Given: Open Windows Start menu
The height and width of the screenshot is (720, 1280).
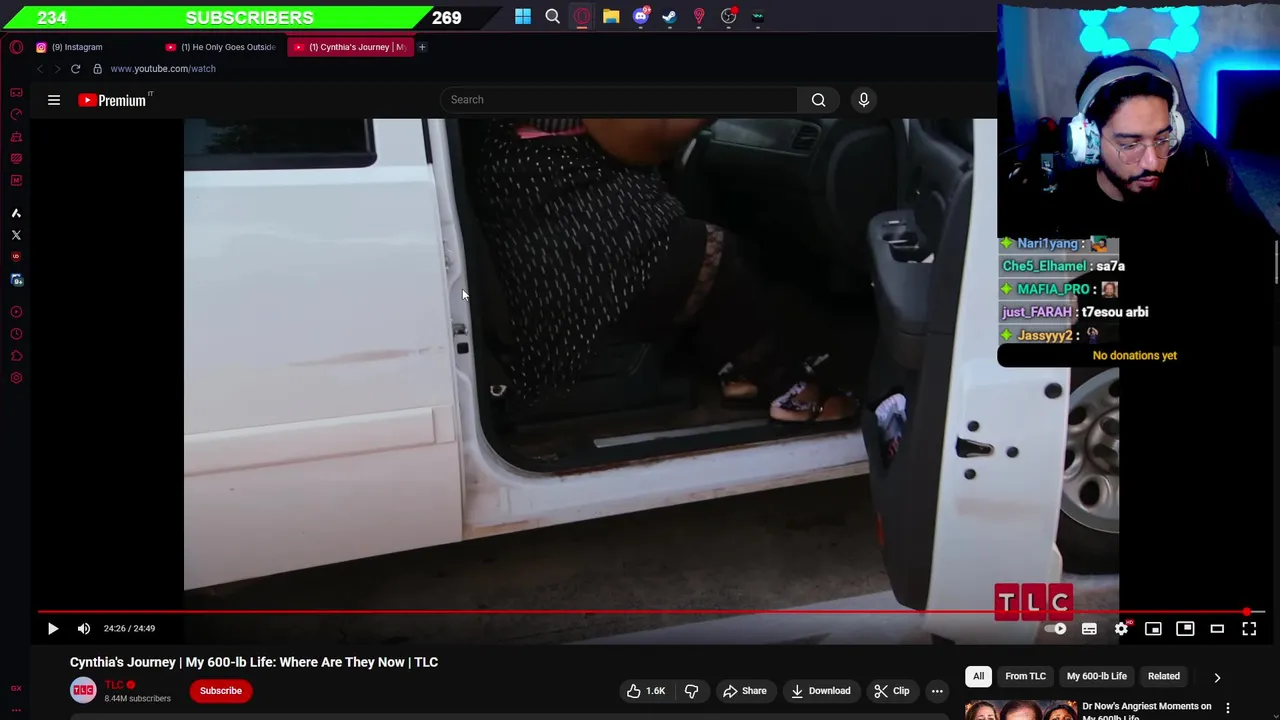Looking at the screenshot, I should pyautogui.click(x=523, y=16).
